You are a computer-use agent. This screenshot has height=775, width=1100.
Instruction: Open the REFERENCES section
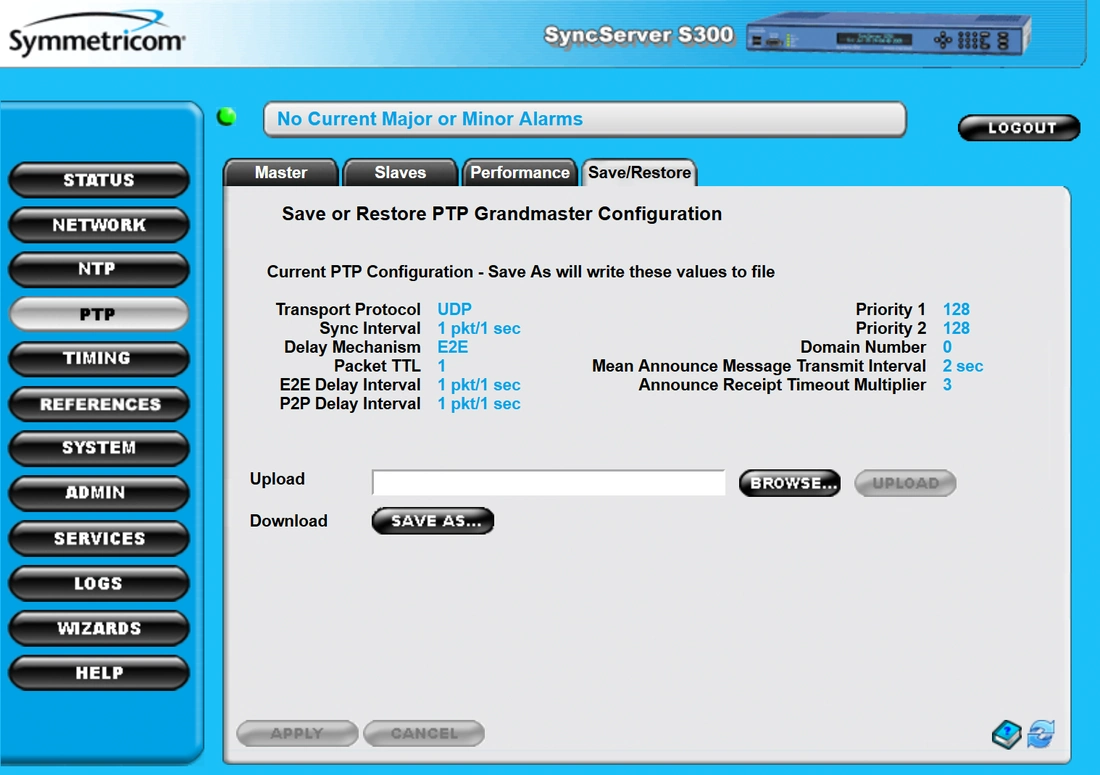pyautogui.click(x=99, y=404)
